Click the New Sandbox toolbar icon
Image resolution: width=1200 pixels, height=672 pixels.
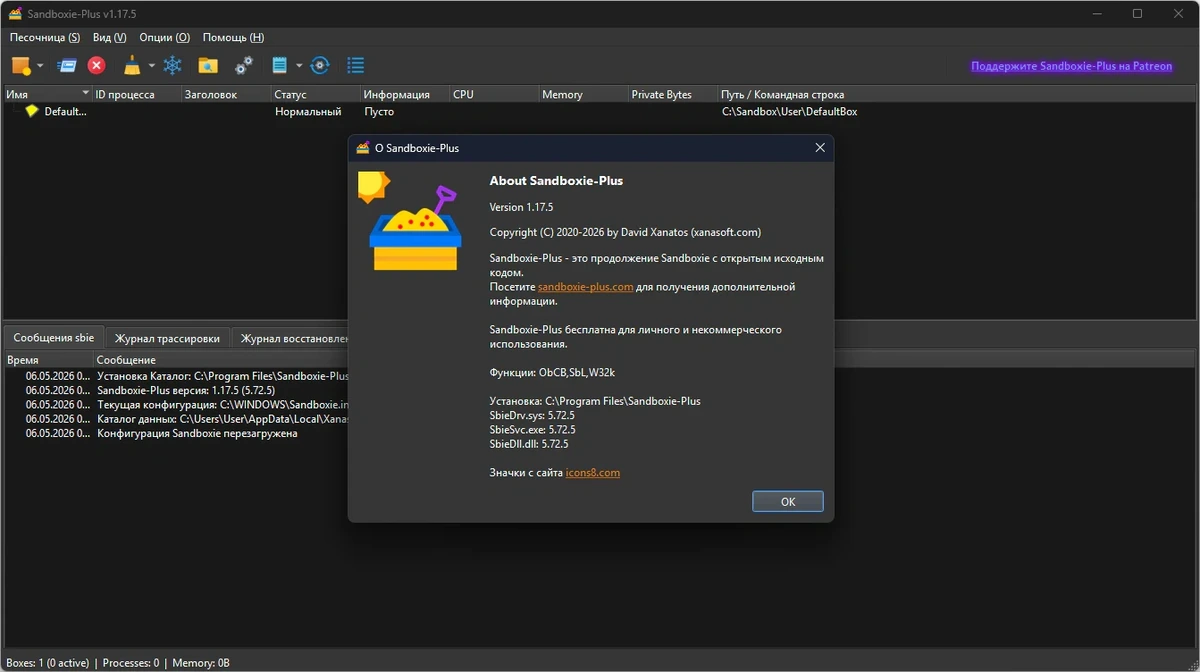(20, 66)
